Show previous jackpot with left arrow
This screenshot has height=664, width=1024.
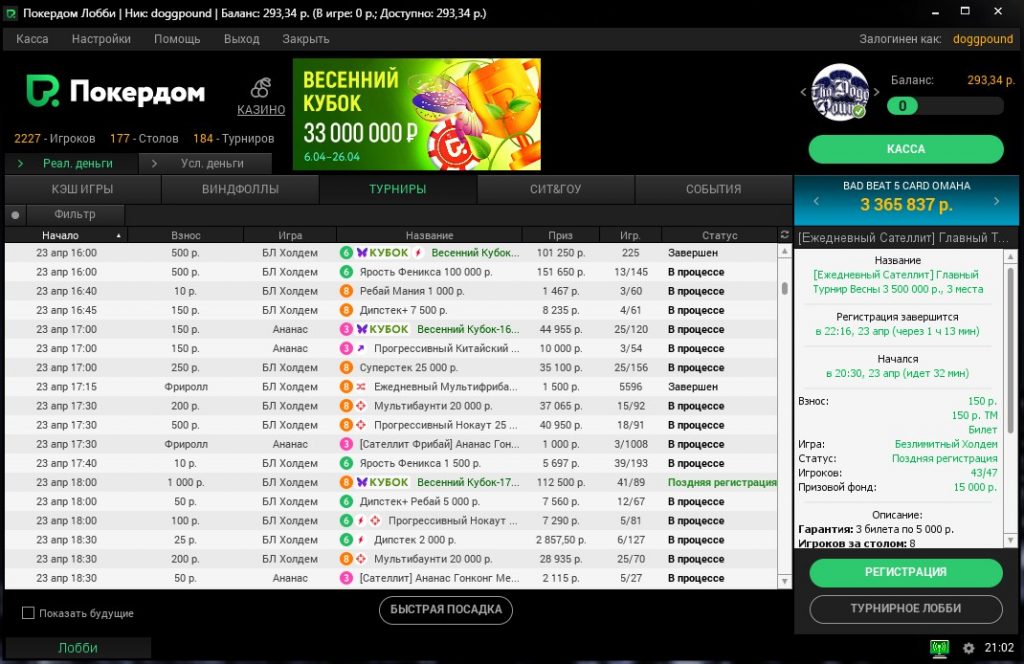[816, 201]
